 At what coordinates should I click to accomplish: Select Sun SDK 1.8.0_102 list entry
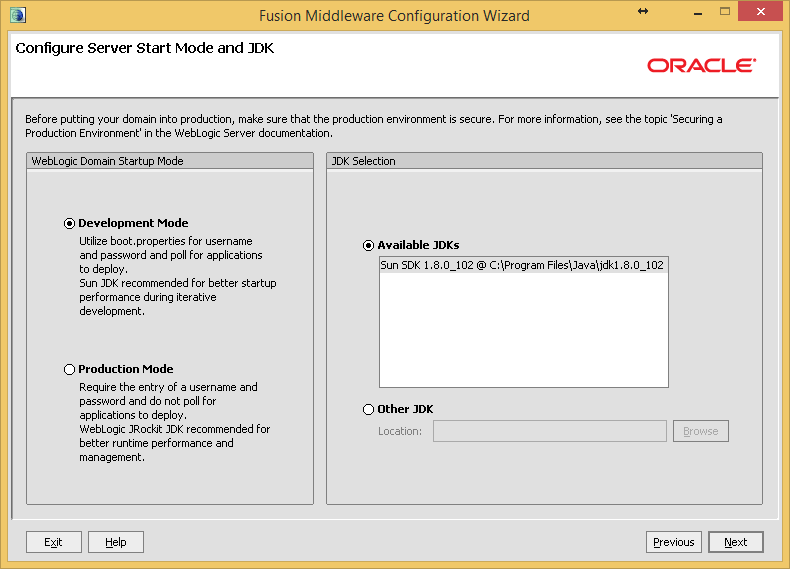click(x=523, y=265)
